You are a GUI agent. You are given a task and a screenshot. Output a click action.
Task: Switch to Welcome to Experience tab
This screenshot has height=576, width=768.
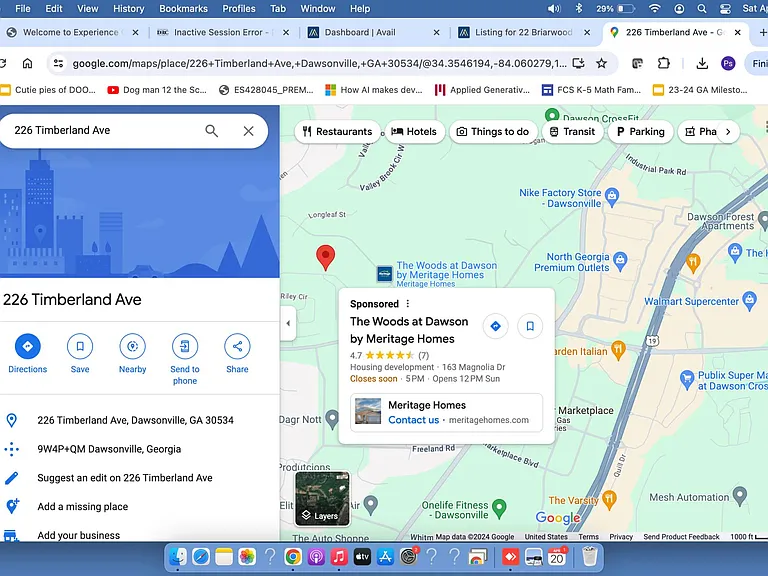pyautogui.click(x=72, y=32)
